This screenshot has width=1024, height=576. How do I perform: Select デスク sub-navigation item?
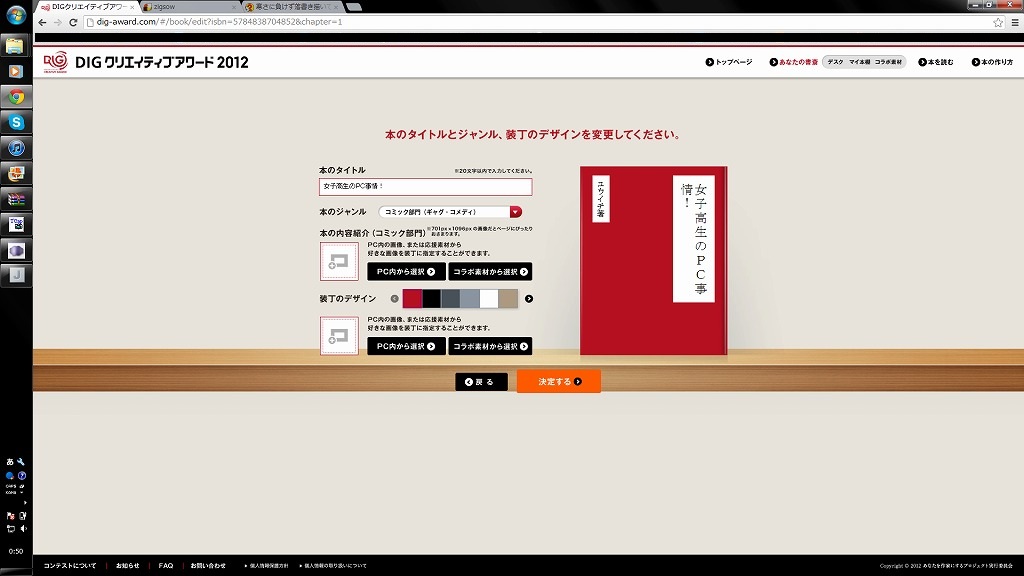click(x=835, y=62)
